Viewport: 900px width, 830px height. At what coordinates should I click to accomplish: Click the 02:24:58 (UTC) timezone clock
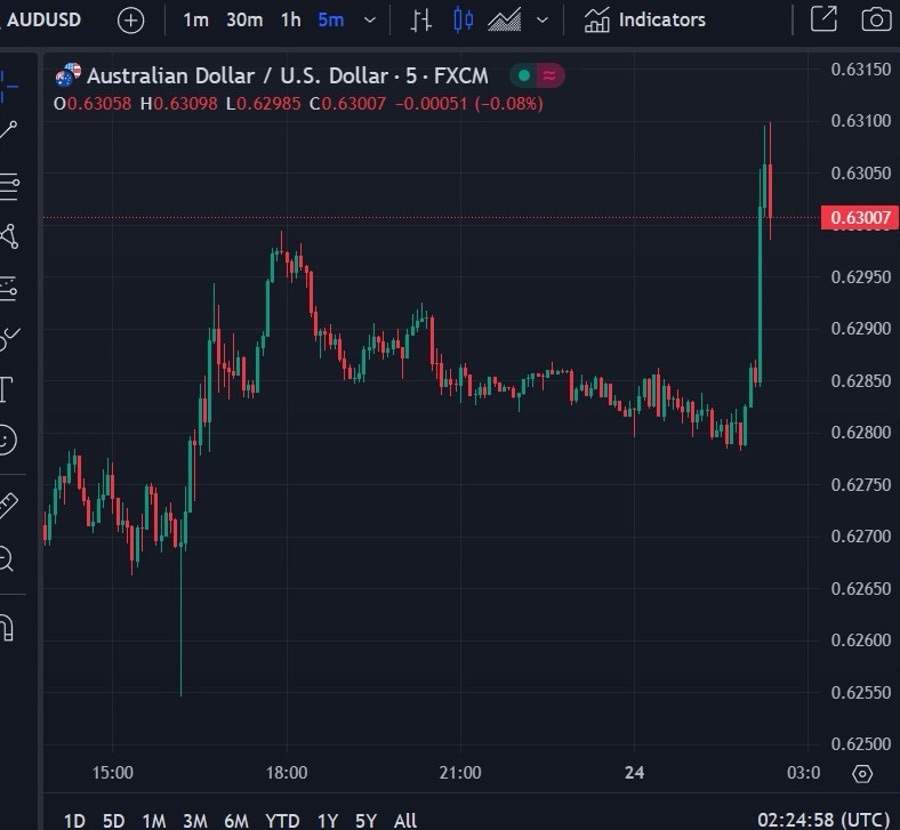coord(822,820)
